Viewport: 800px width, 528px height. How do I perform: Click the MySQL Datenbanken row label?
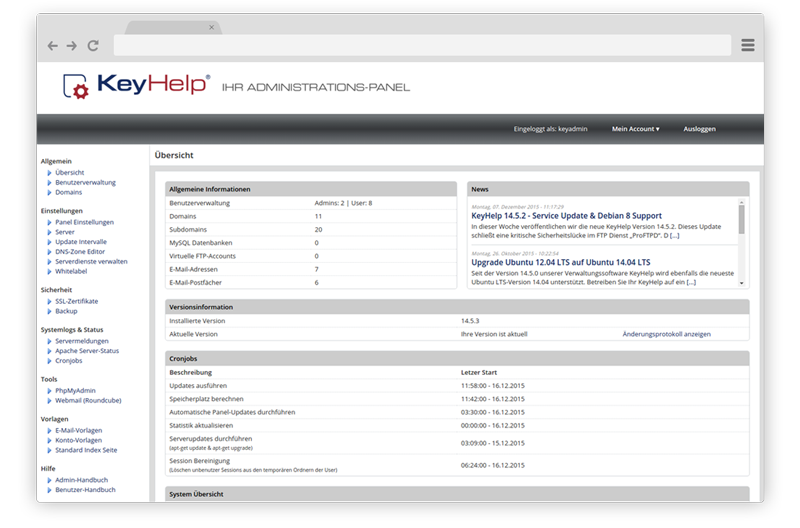[201, 243]
